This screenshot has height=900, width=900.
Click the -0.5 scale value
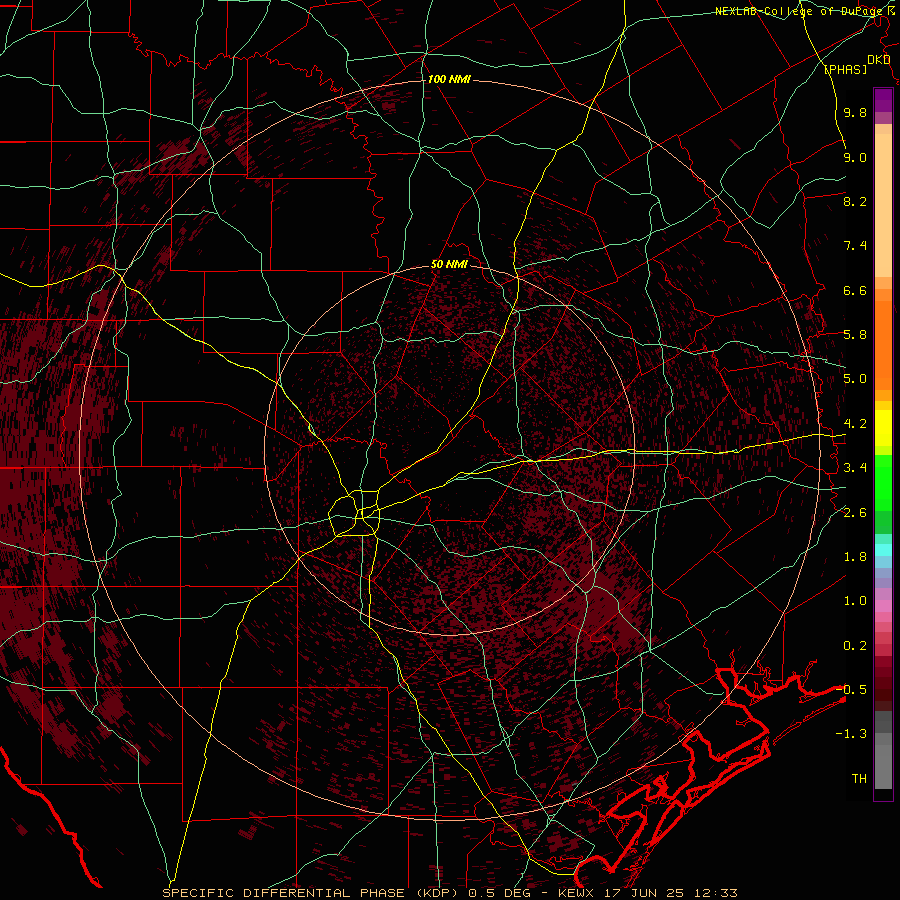click(851, 690)
